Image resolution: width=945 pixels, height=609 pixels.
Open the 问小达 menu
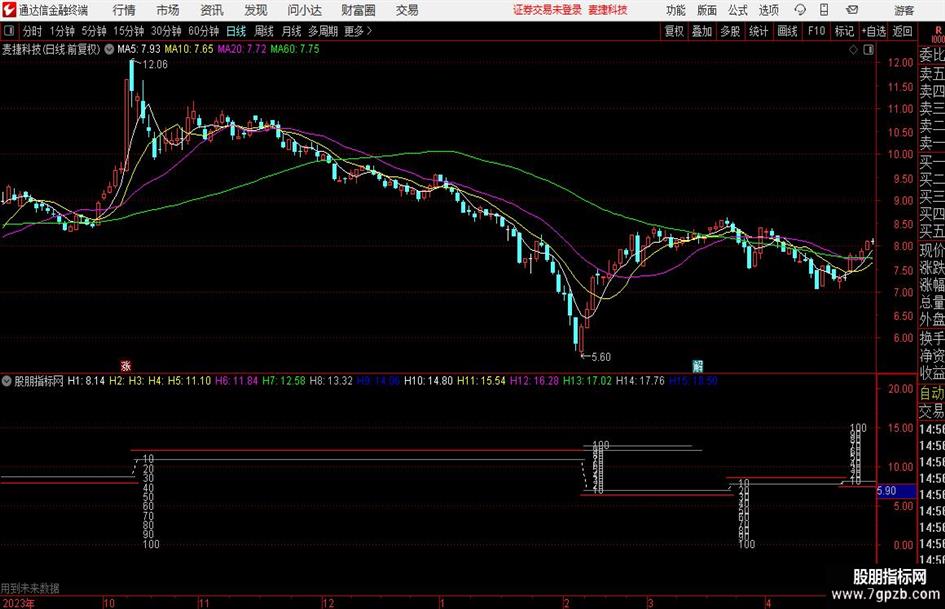click(x=304, y=10)
